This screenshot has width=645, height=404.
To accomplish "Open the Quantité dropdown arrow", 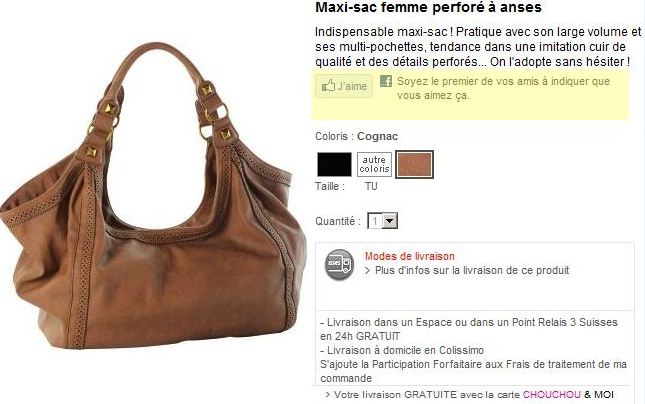I will coord(390,221).
